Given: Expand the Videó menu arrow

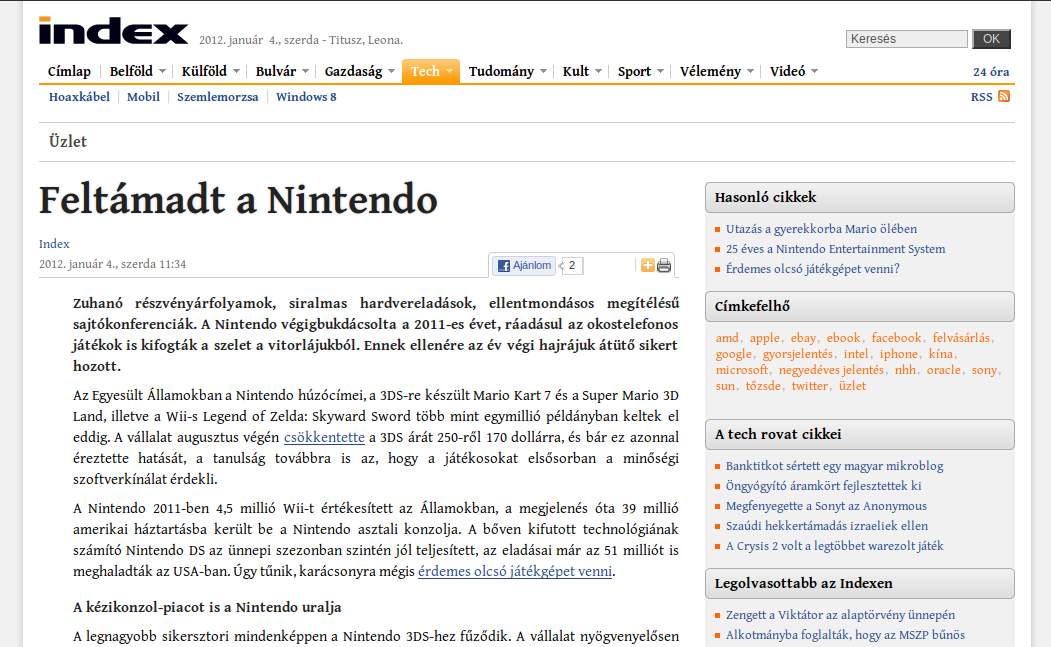Looking at the screenshot, I should [x=814, y=71].
